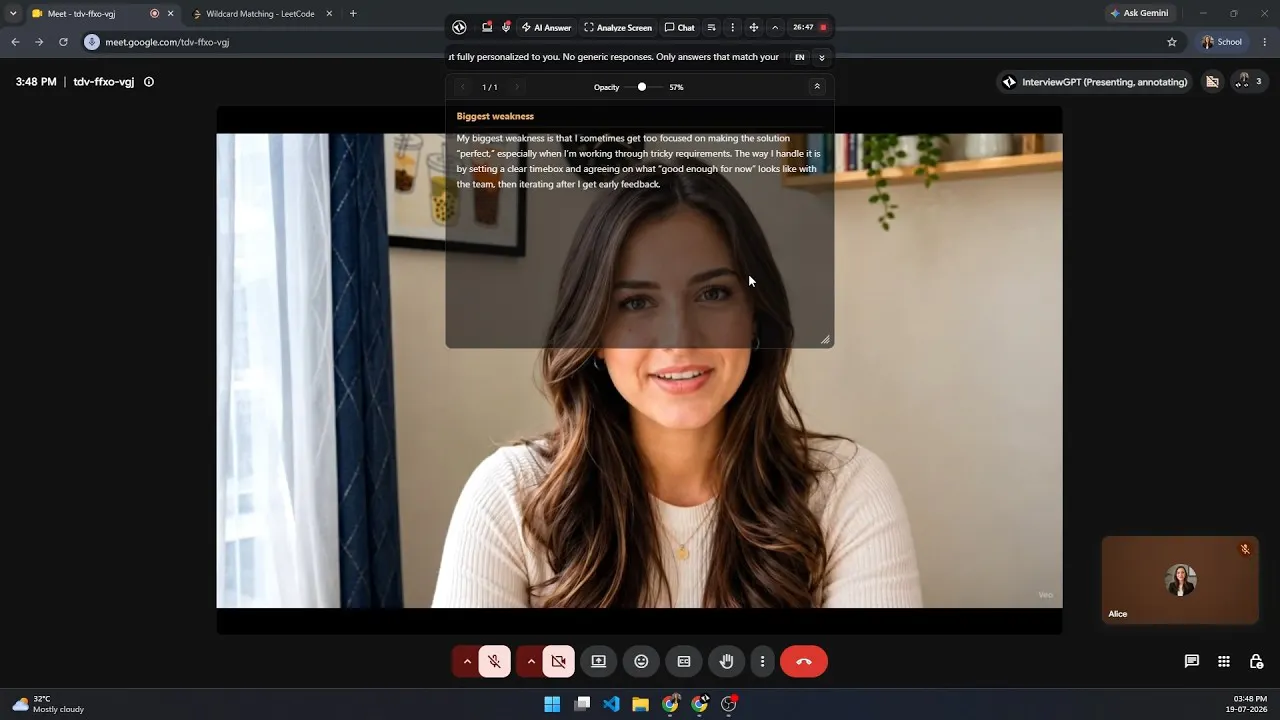Collapse the overlay with the up chevron

(775, 28)
